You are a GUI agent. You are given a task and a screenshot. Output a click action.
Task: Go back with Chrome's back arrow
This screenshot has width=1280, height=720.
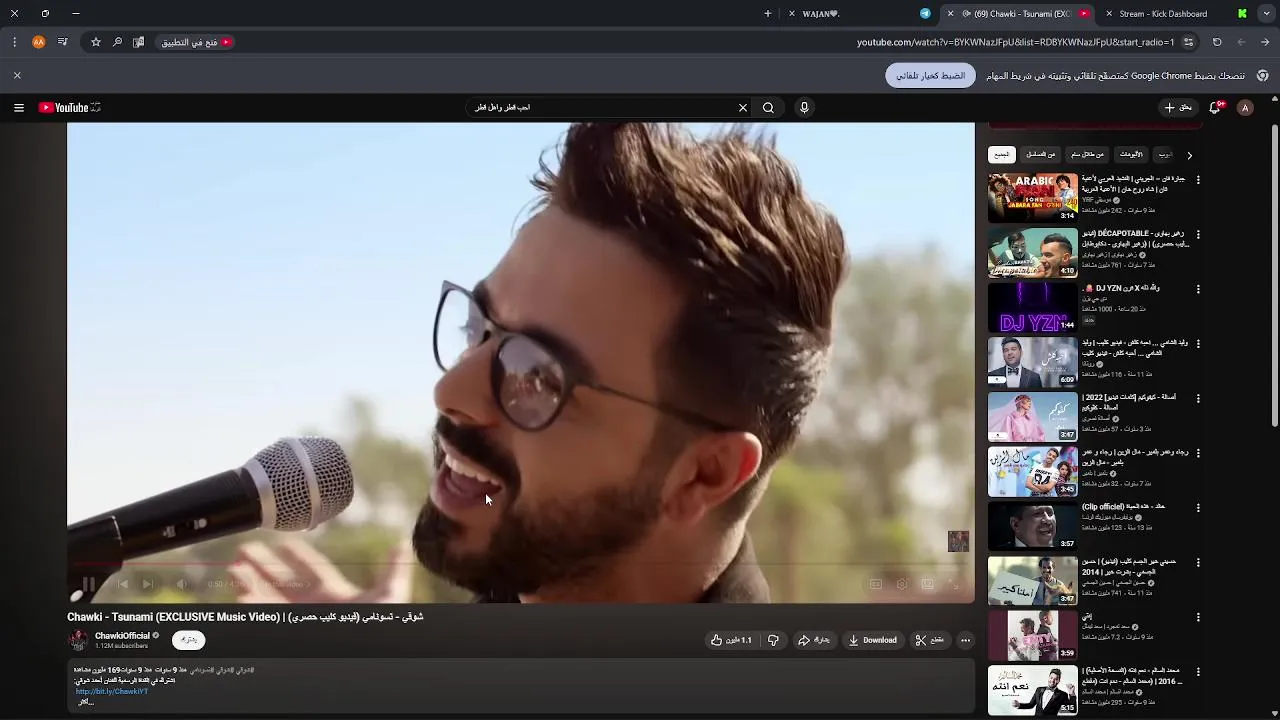pos(1265,42)
